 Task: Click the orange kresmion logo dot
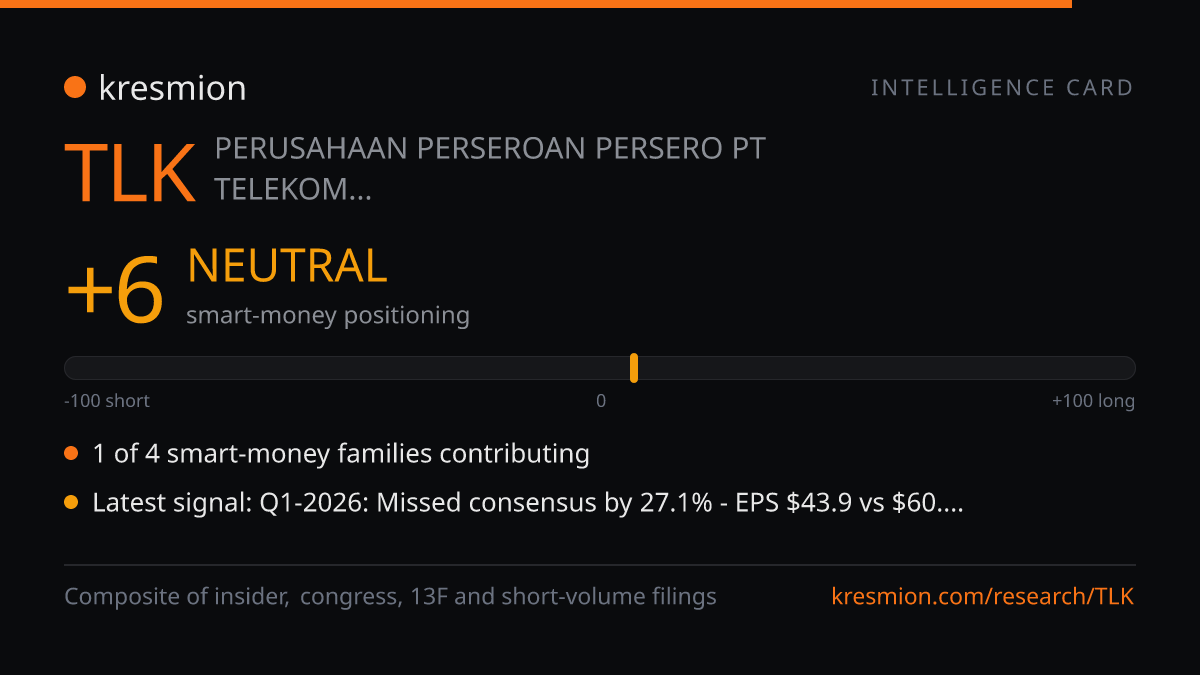[x=75, y=88]
